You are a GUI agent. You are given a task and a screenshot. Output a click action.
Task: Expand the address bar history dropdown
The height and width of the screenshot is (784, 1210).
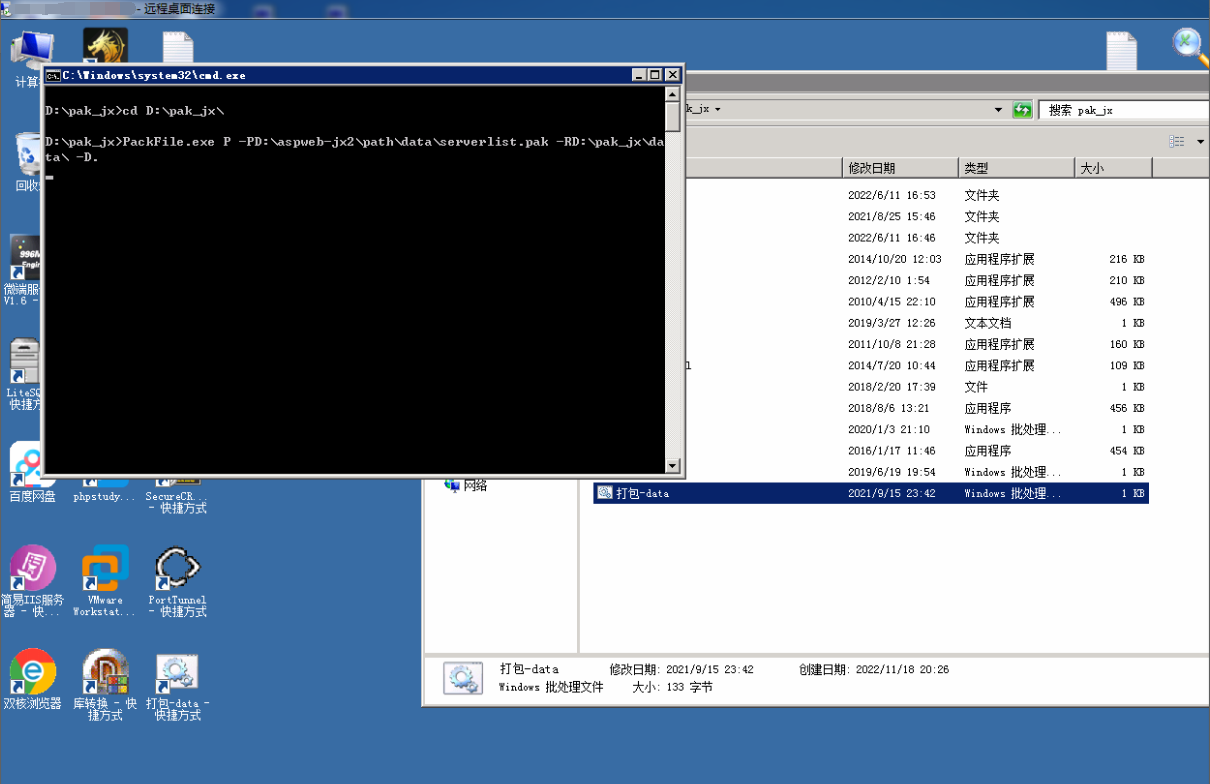998,110
